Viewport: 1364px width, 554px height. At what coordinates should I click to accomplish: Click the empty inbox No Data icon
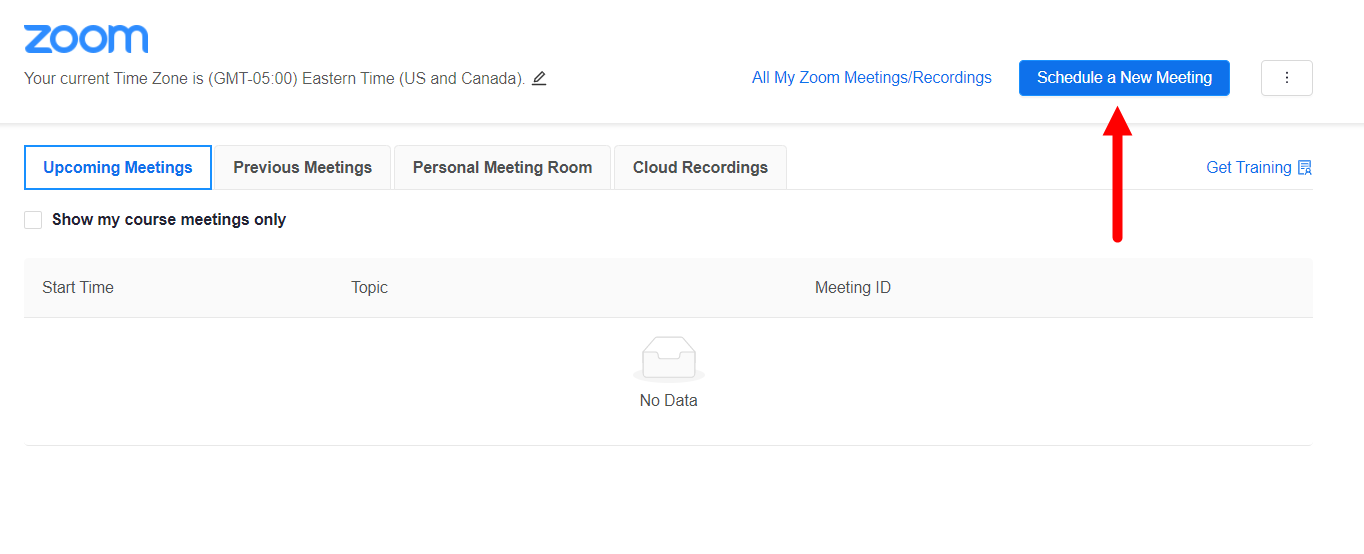click(669, 359)
